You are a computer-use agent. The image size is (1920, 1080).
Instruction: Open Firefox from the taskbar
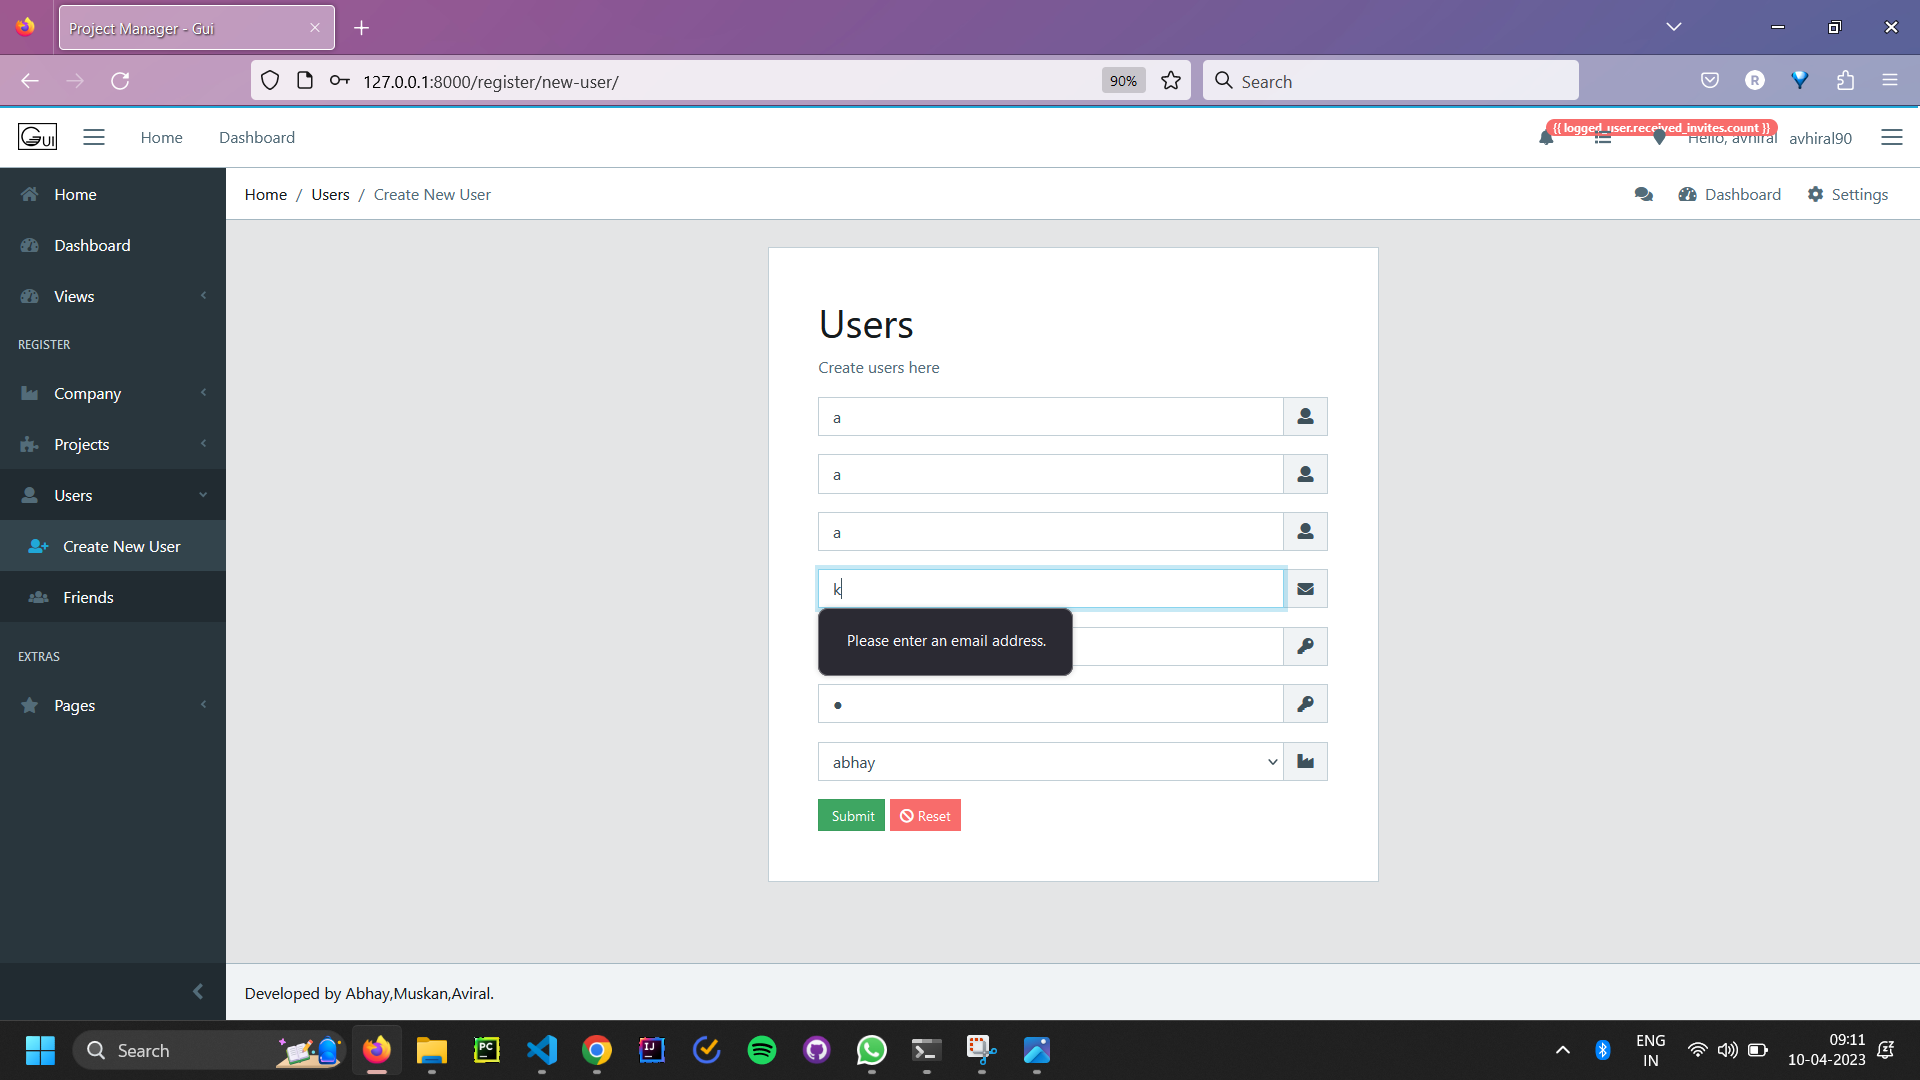click(x=377, y=1050)
